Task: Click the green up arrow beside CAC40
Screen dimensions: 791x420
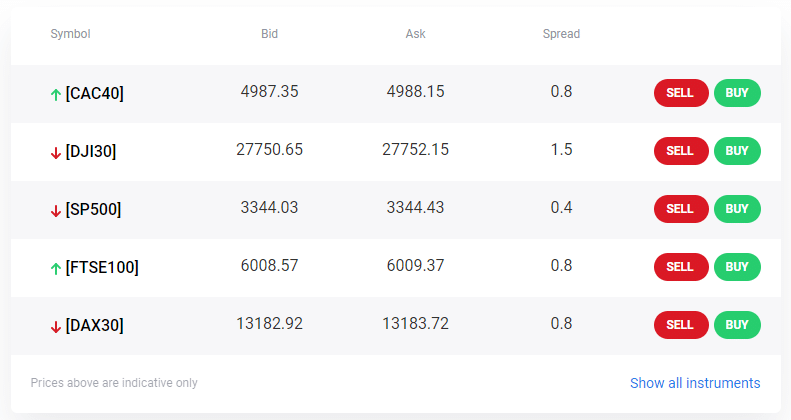Action: (x=55, y=94)
